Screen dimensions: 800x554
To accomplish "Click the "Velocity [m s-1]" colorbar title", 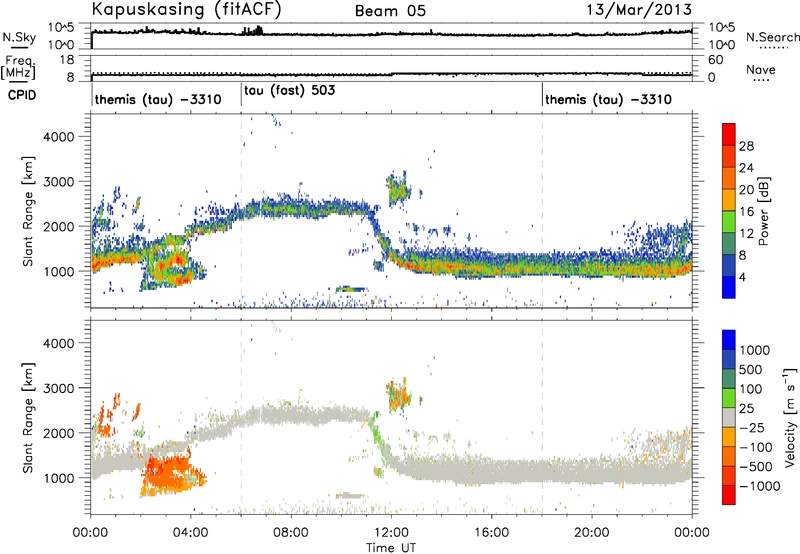I will pos(790,417).
